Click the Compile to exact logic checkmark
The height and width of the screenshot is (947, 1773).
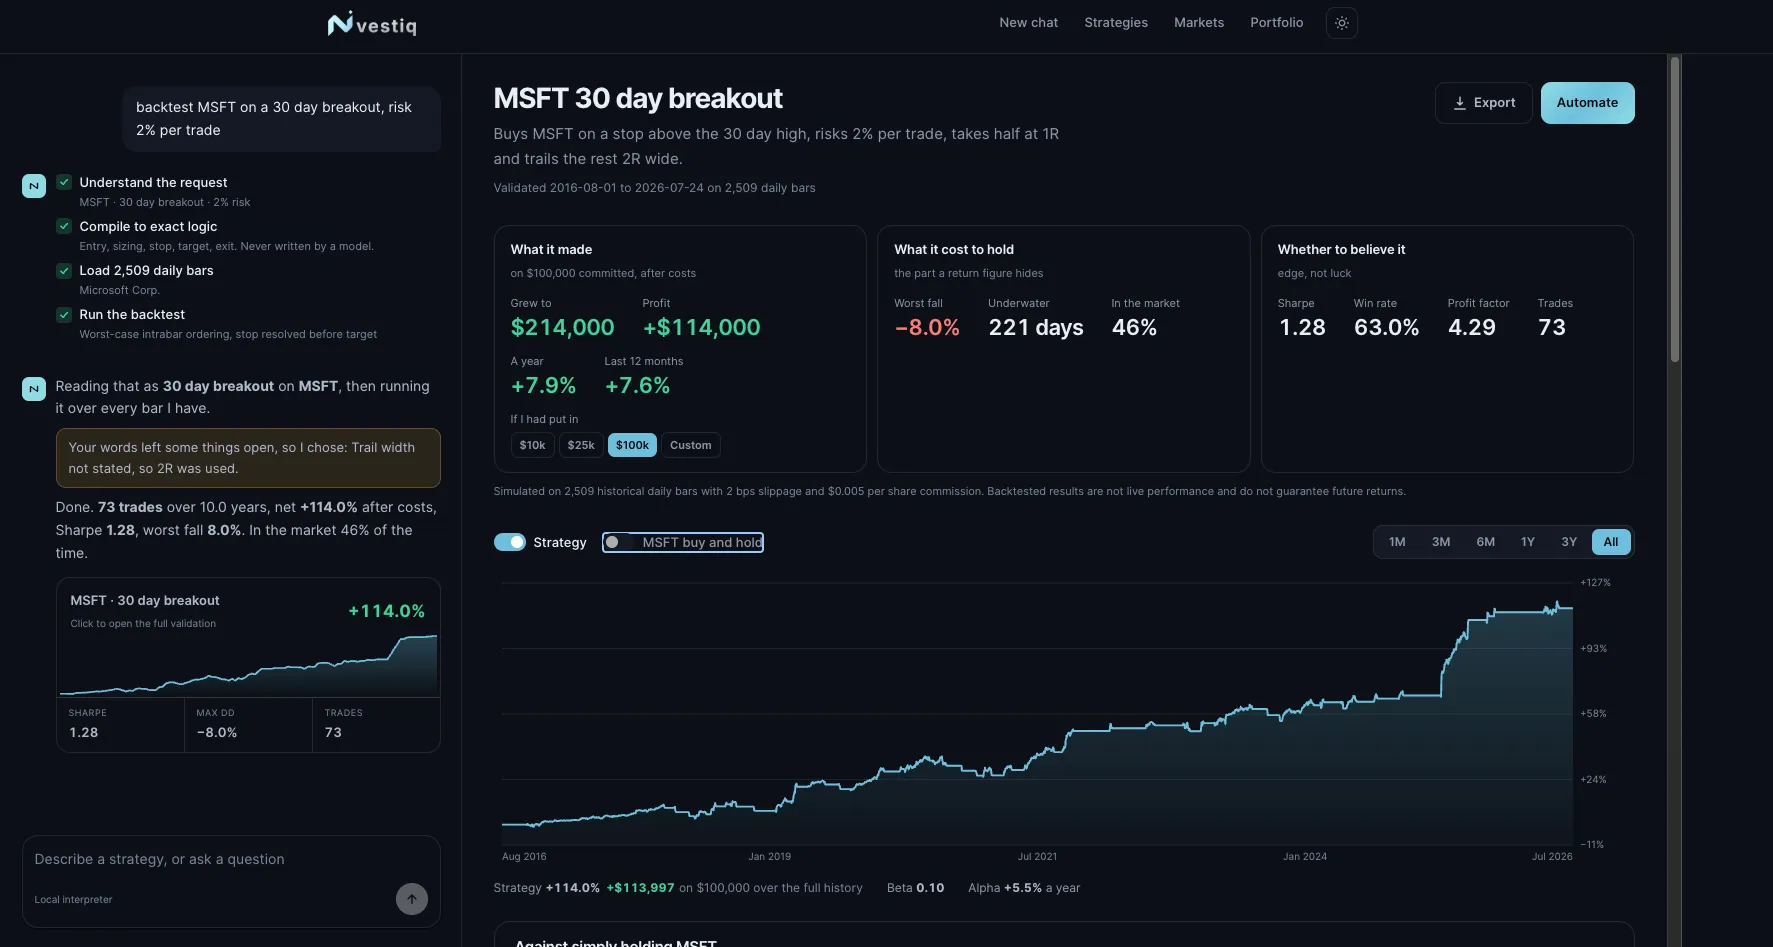tap(64, 226)
